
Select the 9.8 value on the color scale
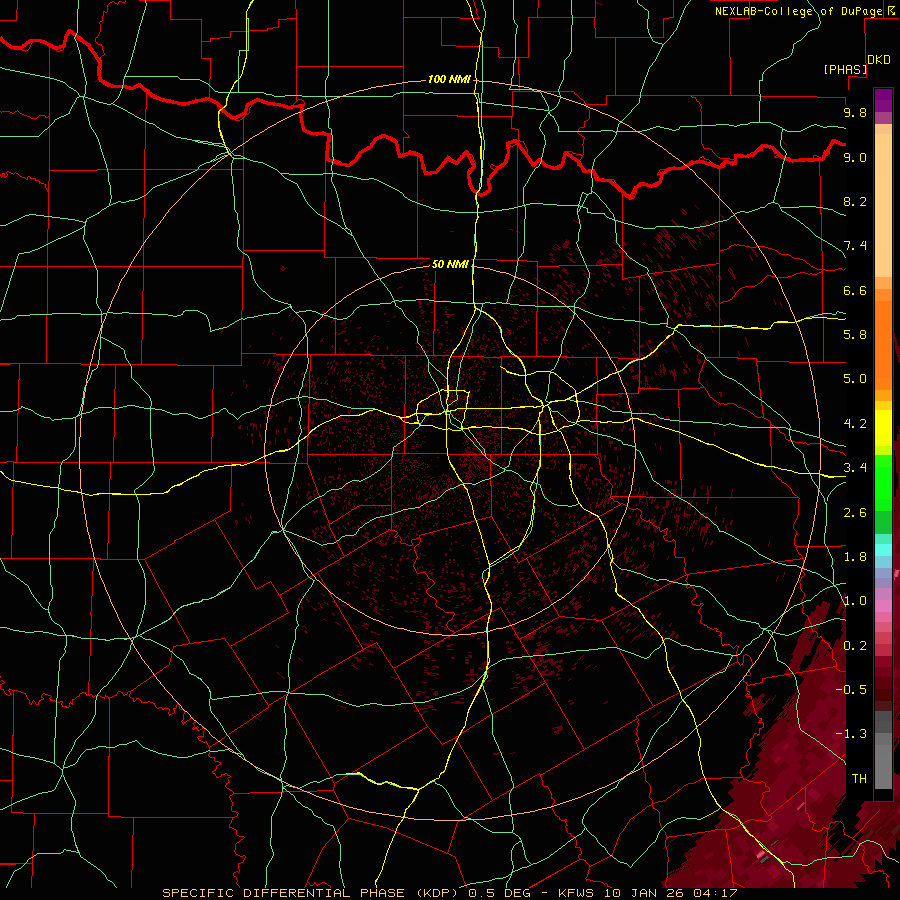tap(855, 112)
